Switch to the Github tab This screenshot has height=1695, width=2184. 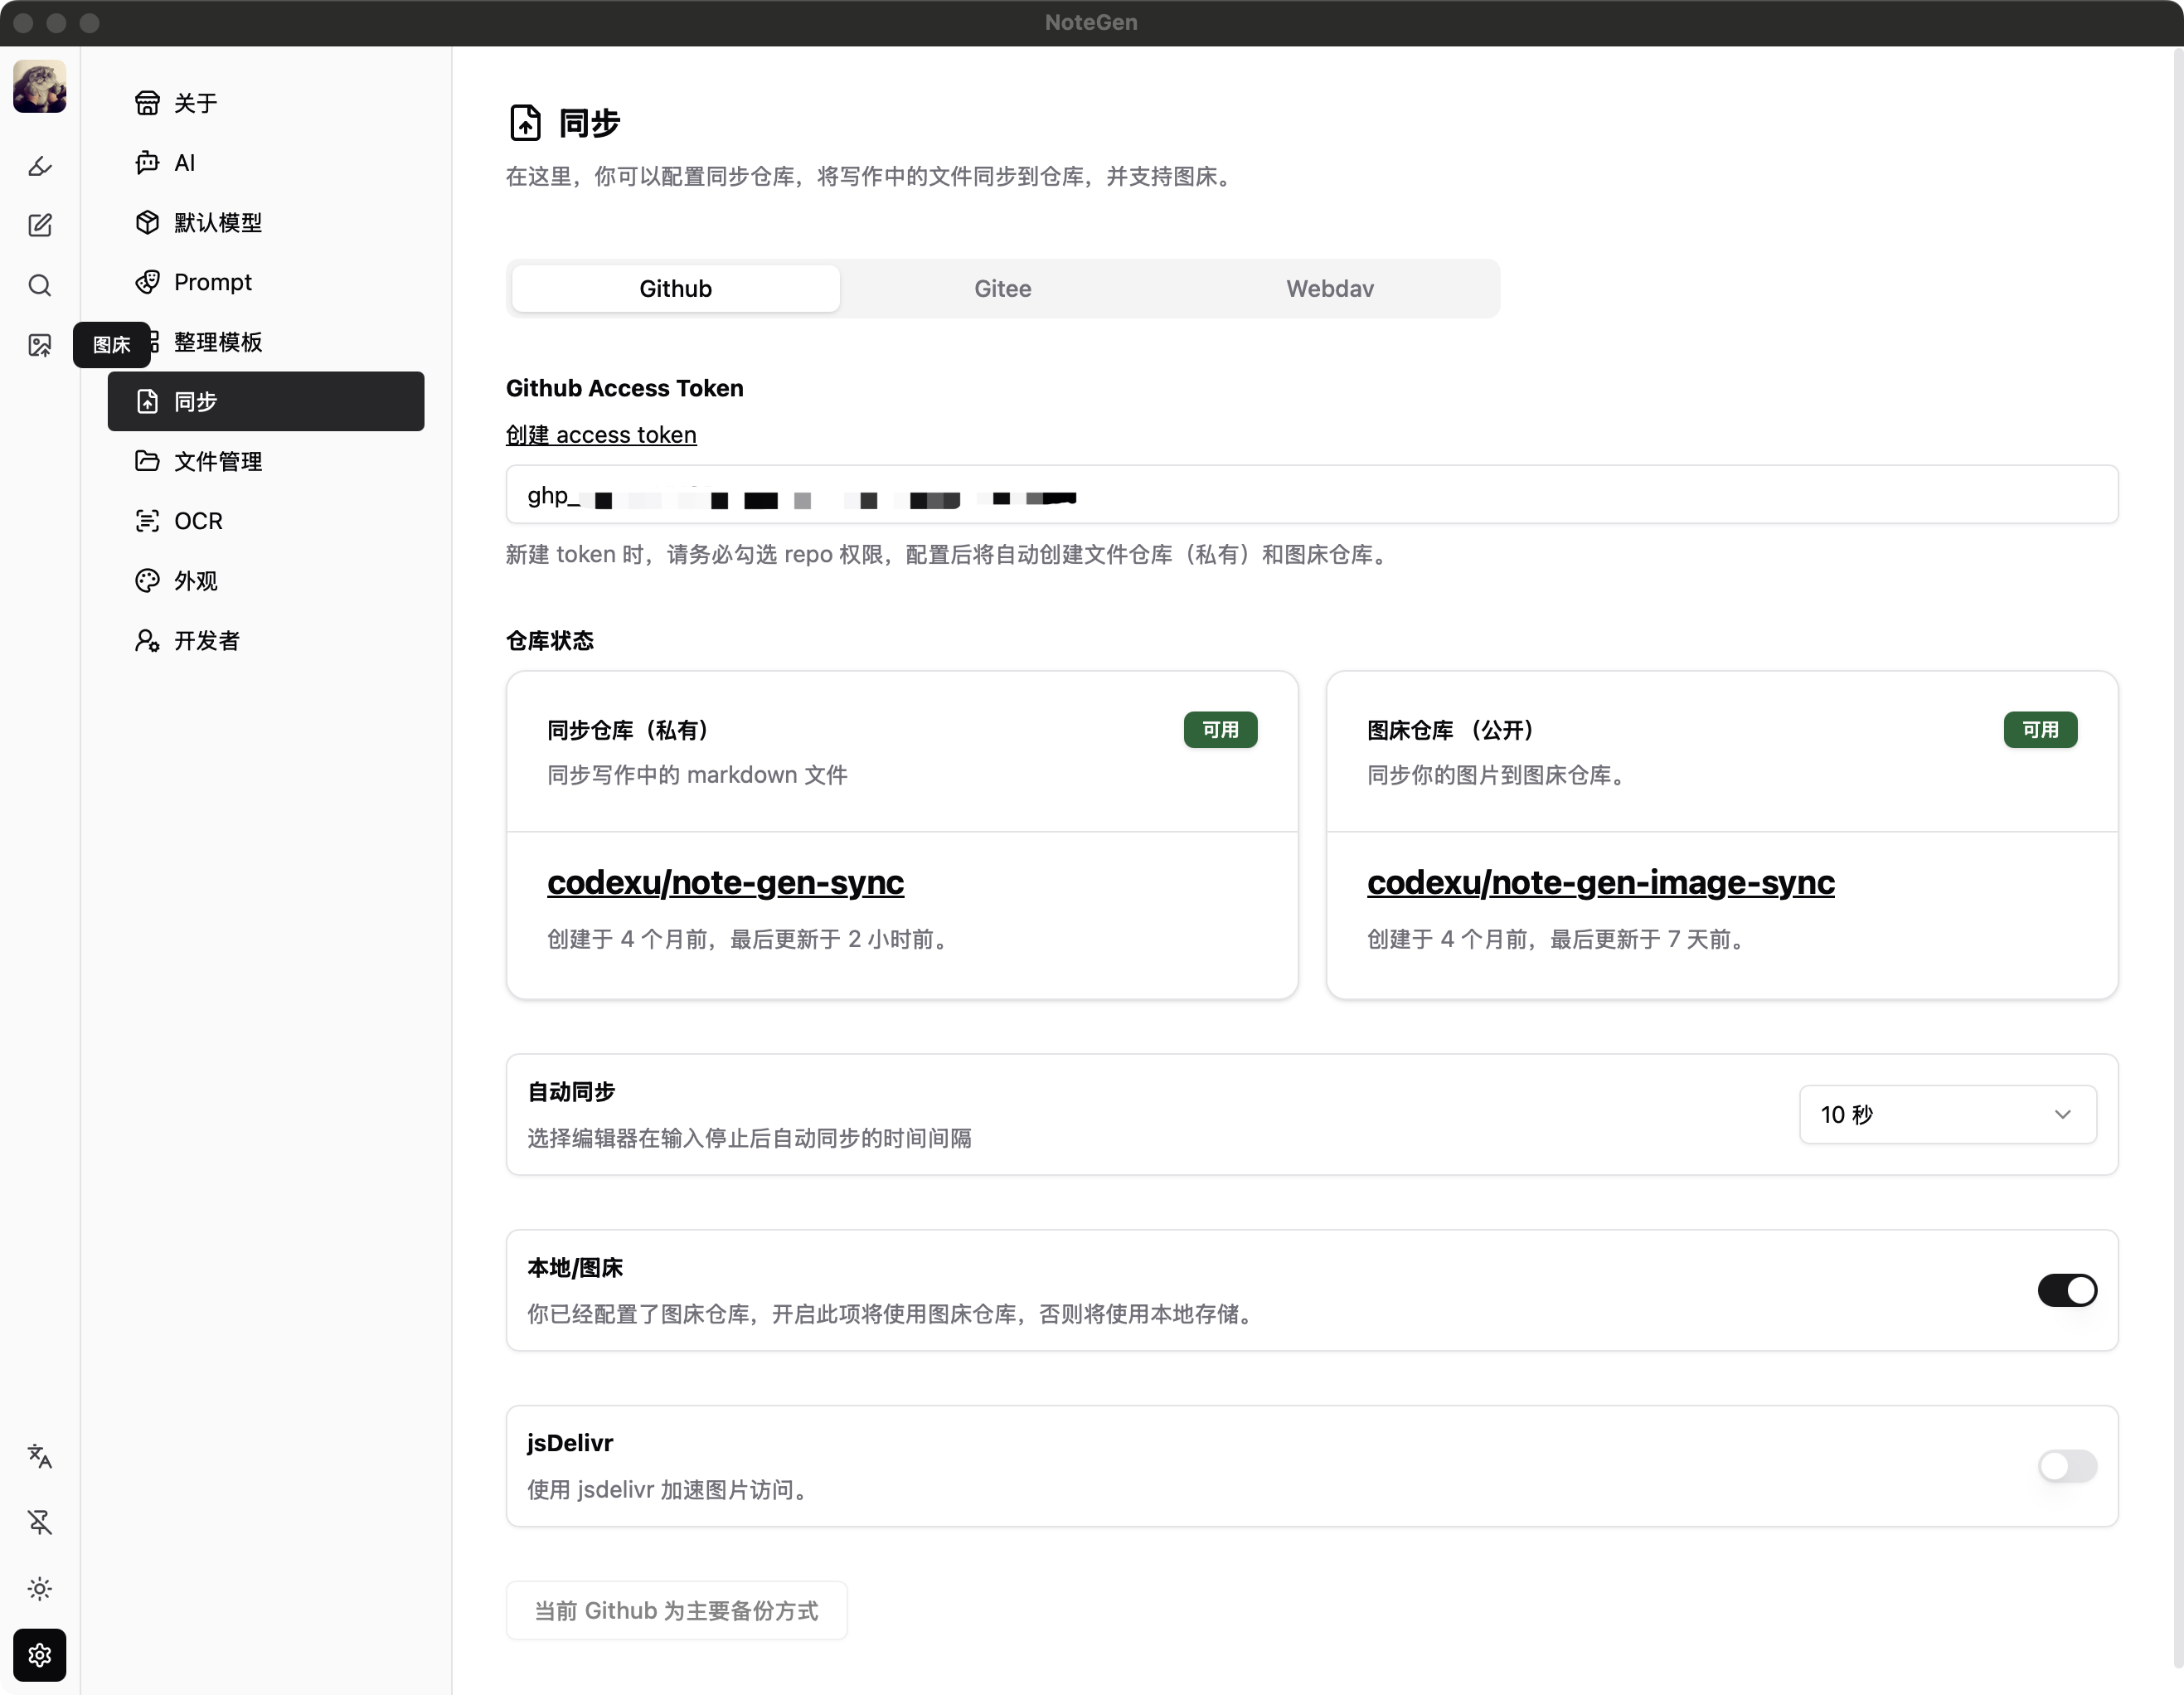tap(676, 289)
